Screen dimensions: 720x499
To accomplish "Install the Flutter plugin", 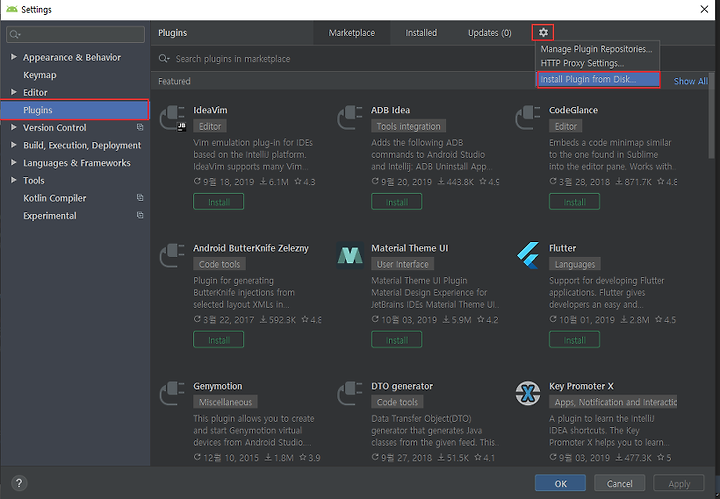I will (x=574, y=340).
